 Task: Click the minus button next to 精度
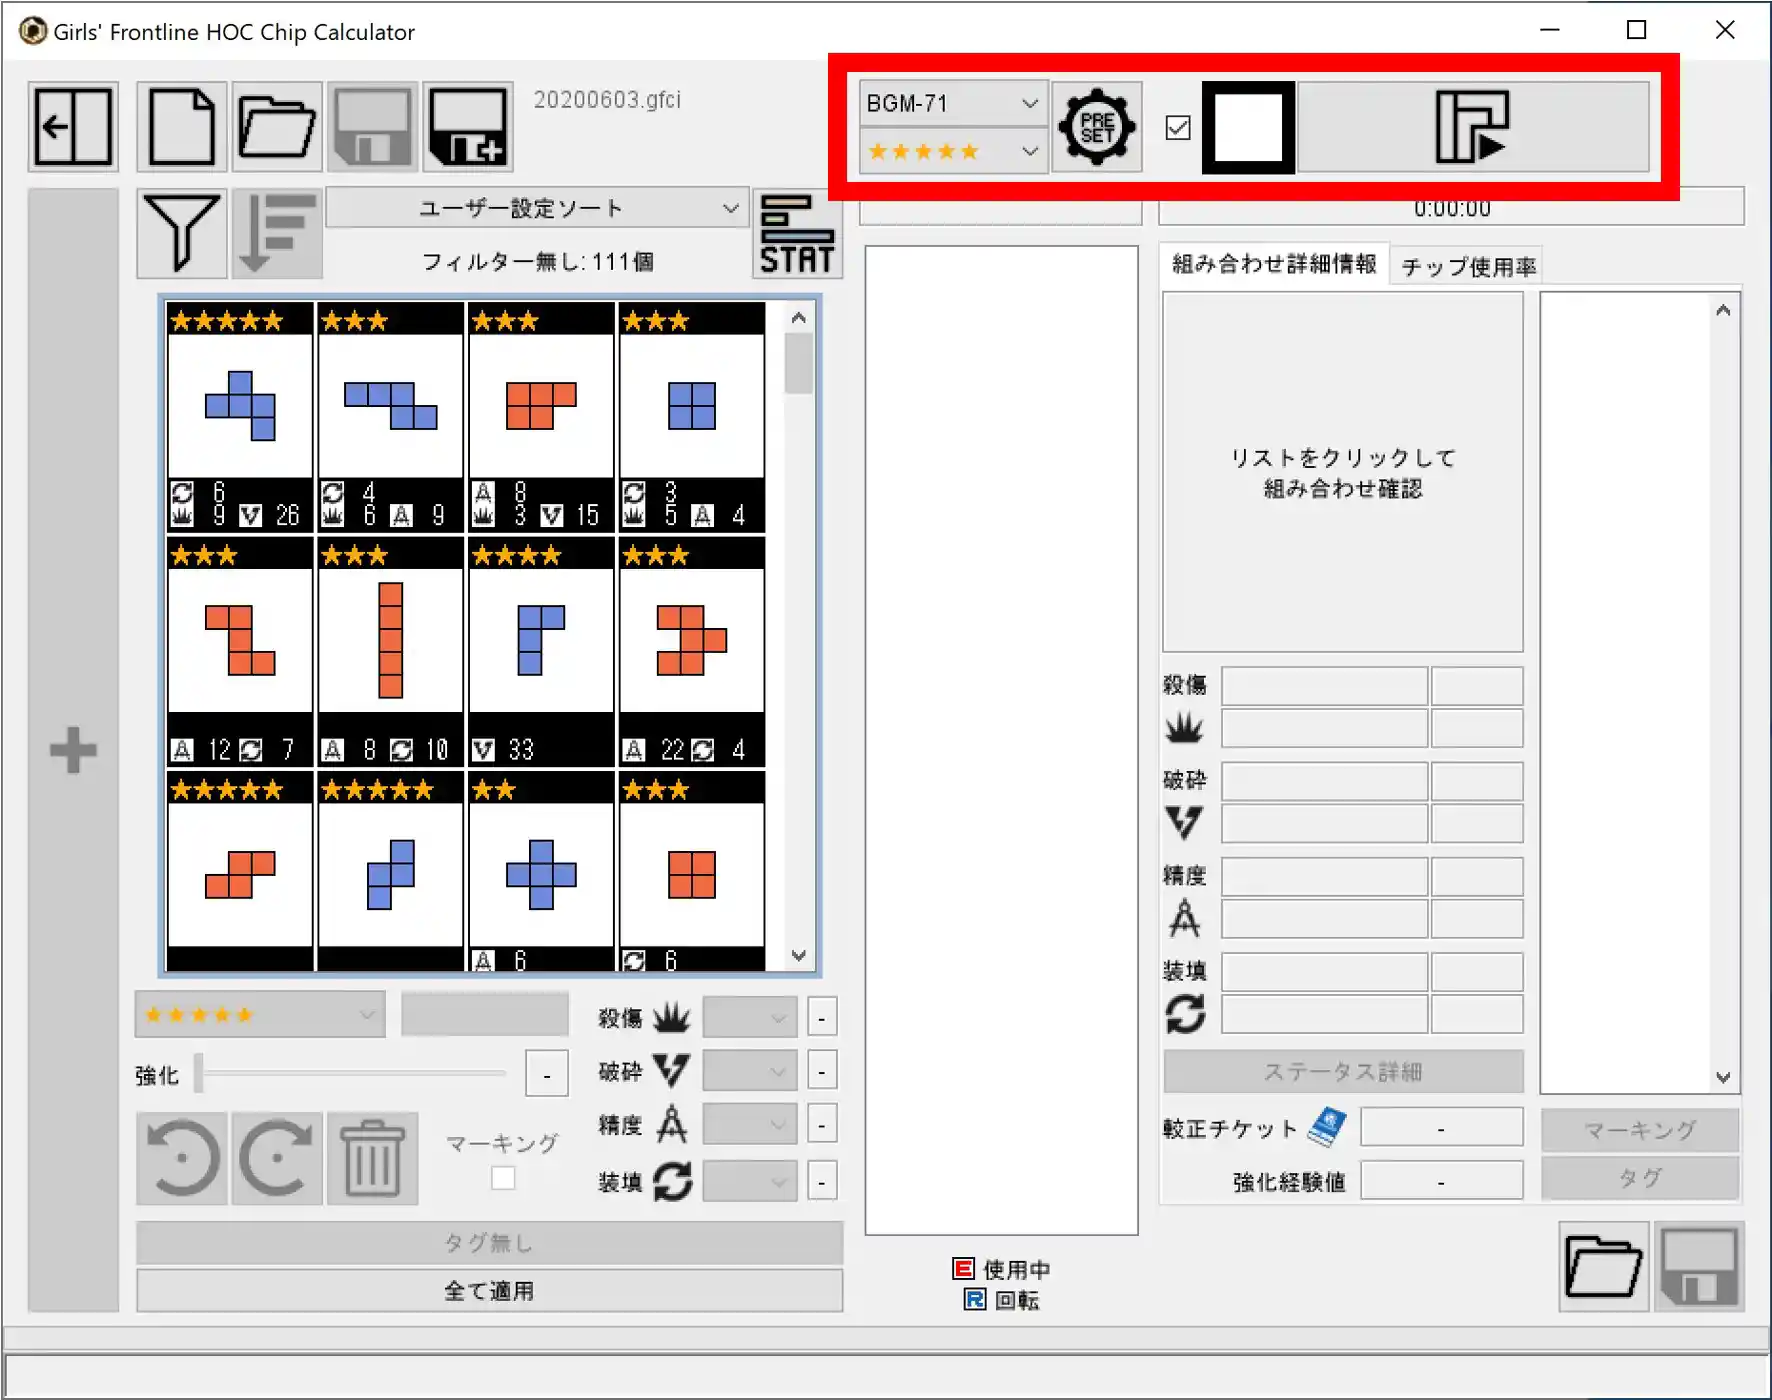pos(822,1125)
